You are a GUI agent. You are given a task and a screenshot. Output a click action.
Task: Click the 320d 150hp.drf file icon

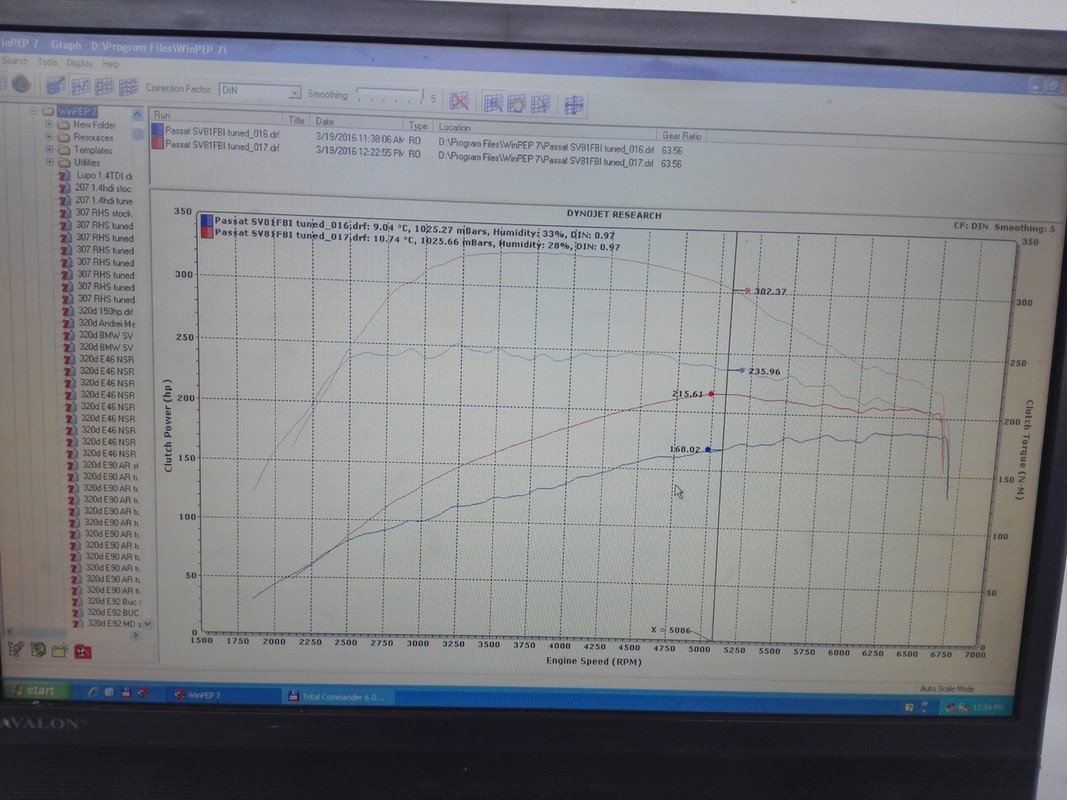(x=67, y=311)
